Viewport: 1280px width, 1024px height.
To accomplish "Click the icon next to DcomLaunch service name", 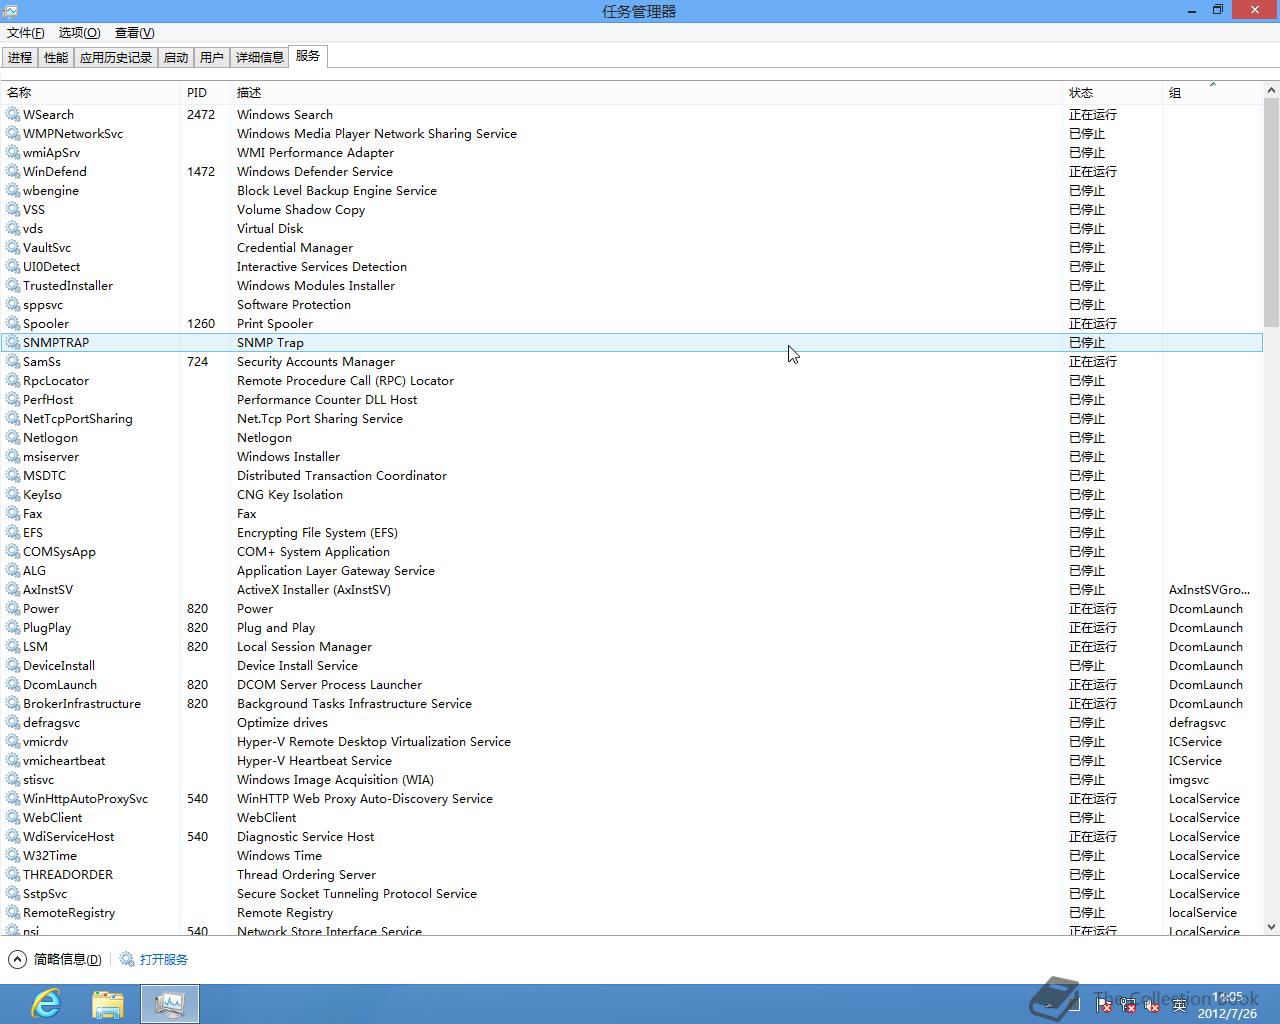I will pyautogui.click(x=13, y=684).
